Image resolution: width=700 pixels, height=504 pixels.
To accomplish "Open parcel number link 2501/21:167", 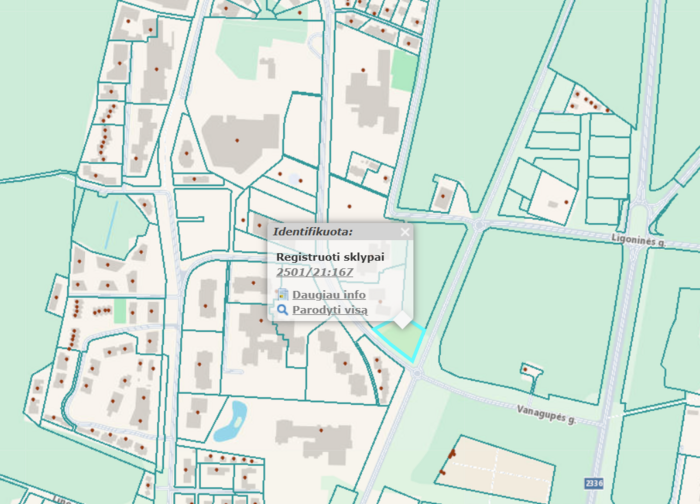I will 315,272.
